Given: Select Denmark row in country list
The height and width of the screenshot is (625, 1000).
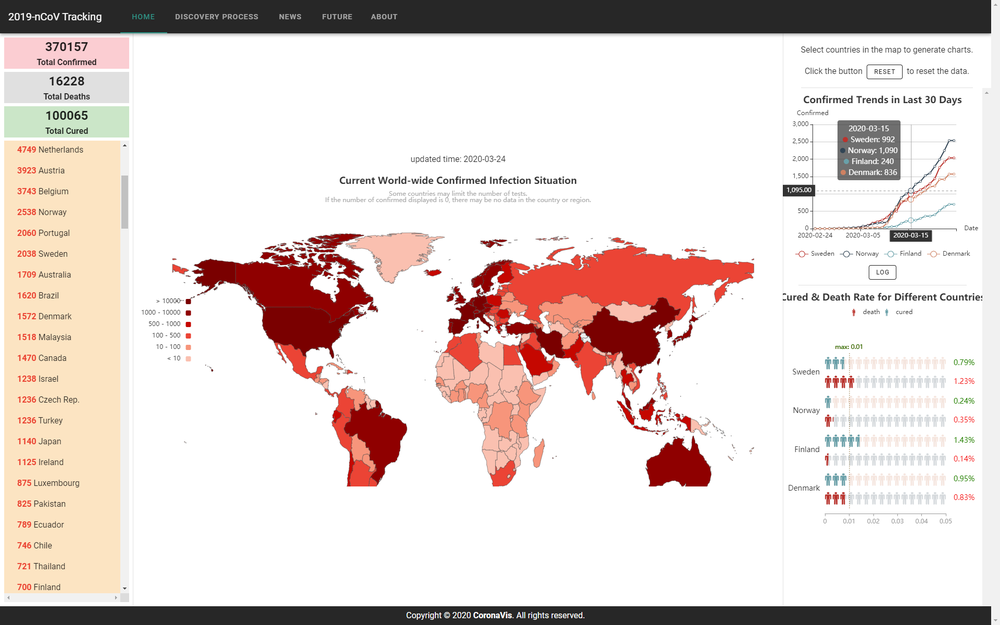Looking at the screenshot, I should click(62, 316).
